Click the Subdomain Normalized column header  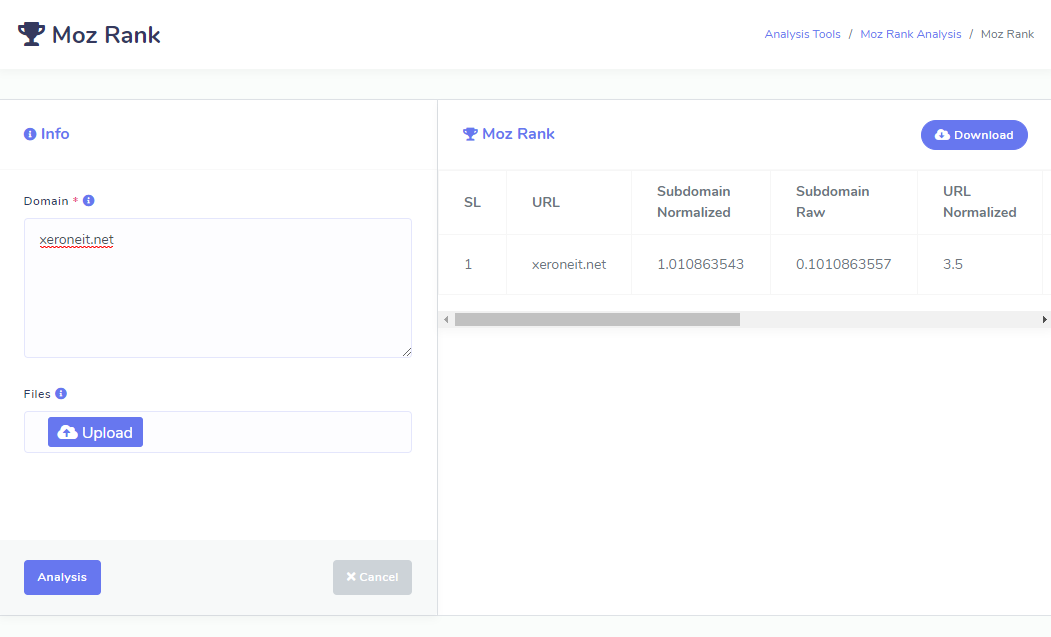(x=693, y=202)
